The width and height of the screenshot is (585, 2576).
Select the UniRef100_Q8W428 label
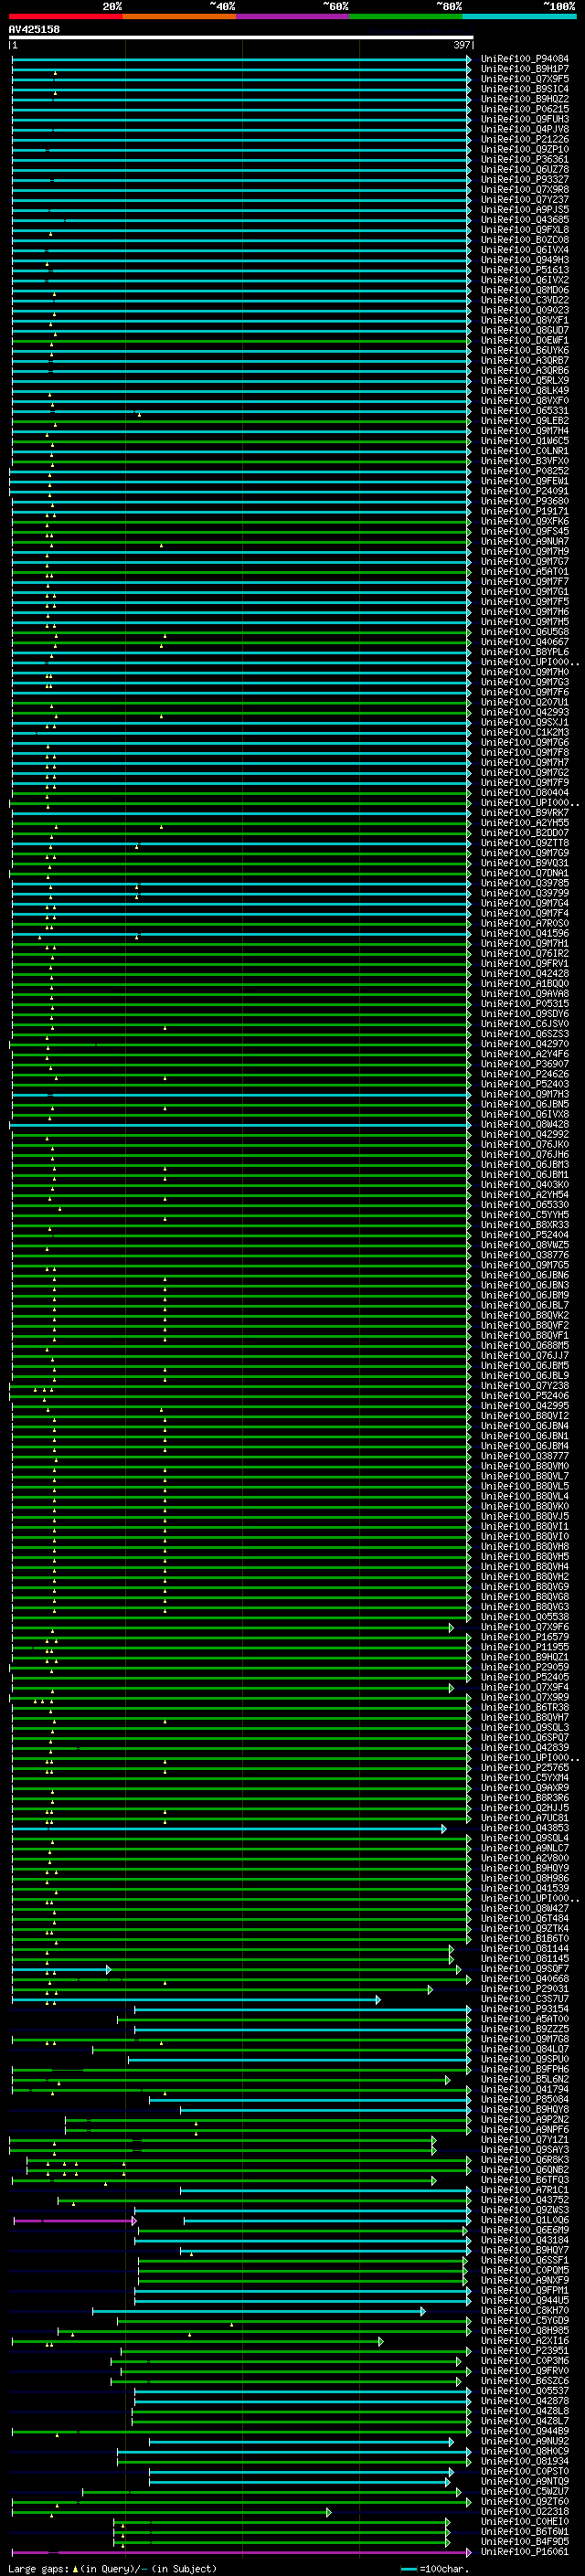[x=525, y=1124]
